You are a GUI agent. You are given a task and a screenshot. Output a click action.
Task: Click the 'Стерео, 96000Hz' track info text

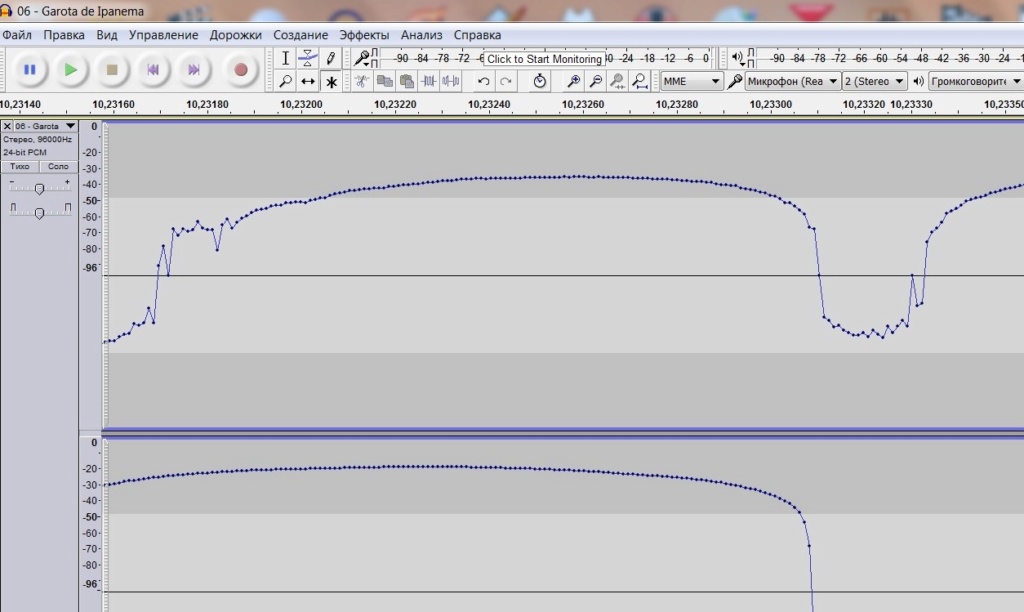37,139
